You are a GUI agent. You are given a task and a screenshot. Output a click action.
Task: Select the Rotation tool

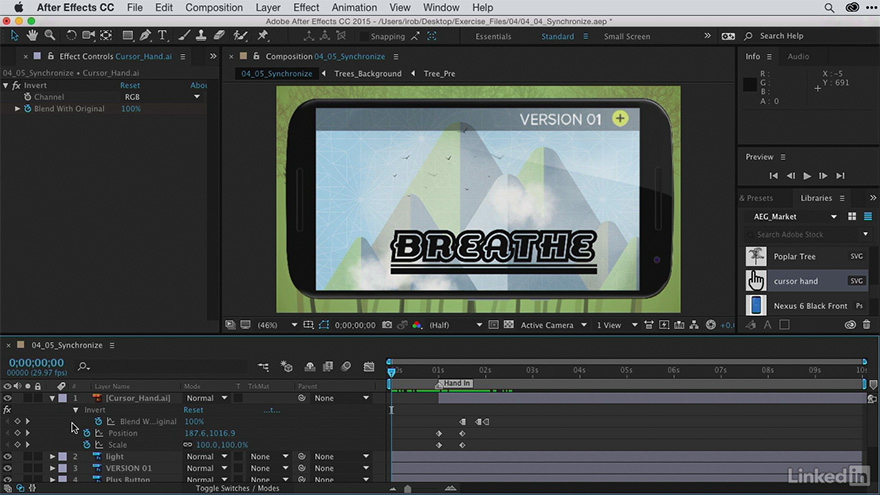[71, 35]
